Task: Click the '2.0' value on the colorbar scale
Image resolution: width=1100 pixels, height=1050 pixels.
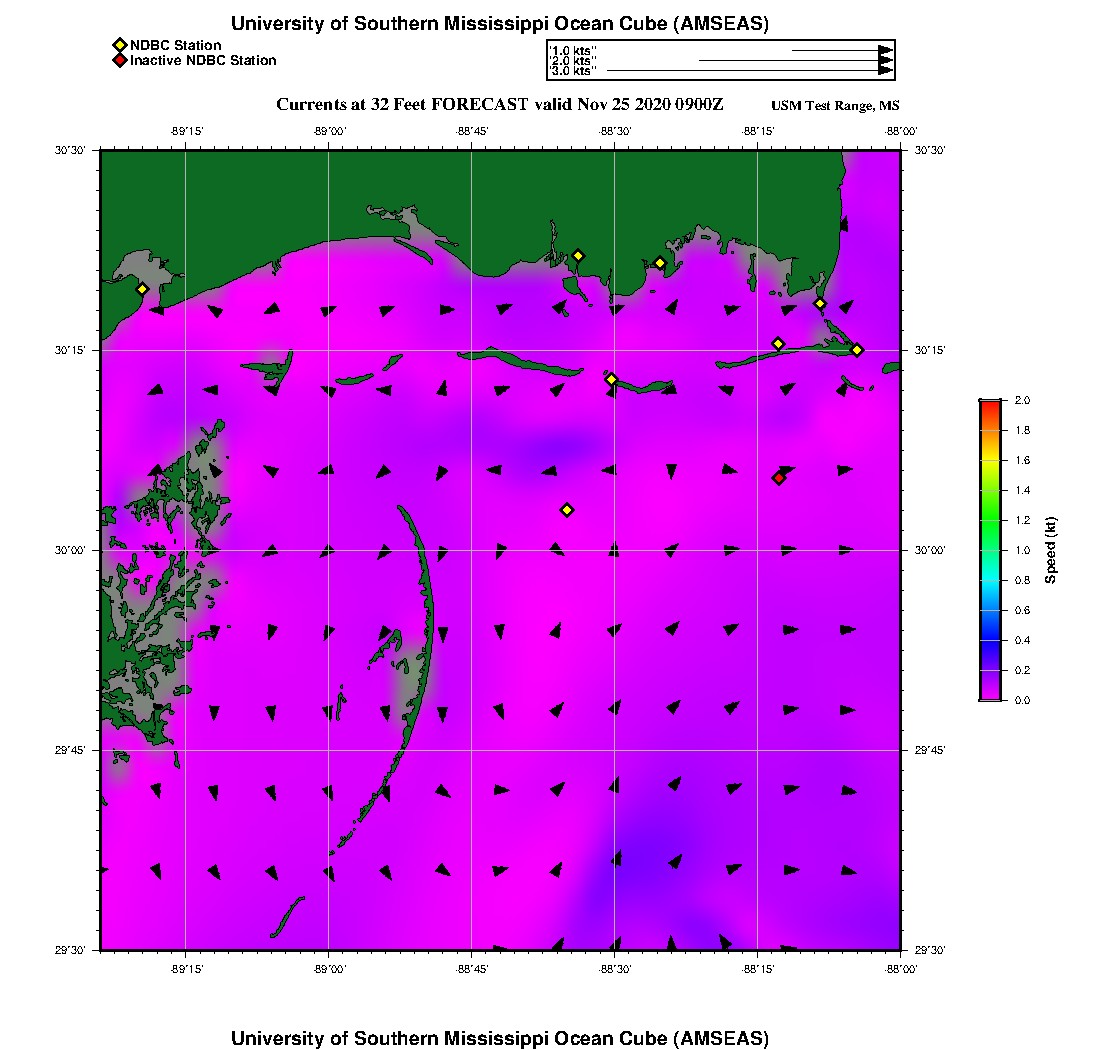Action: pyautogui.click(x=1022, y=401)
